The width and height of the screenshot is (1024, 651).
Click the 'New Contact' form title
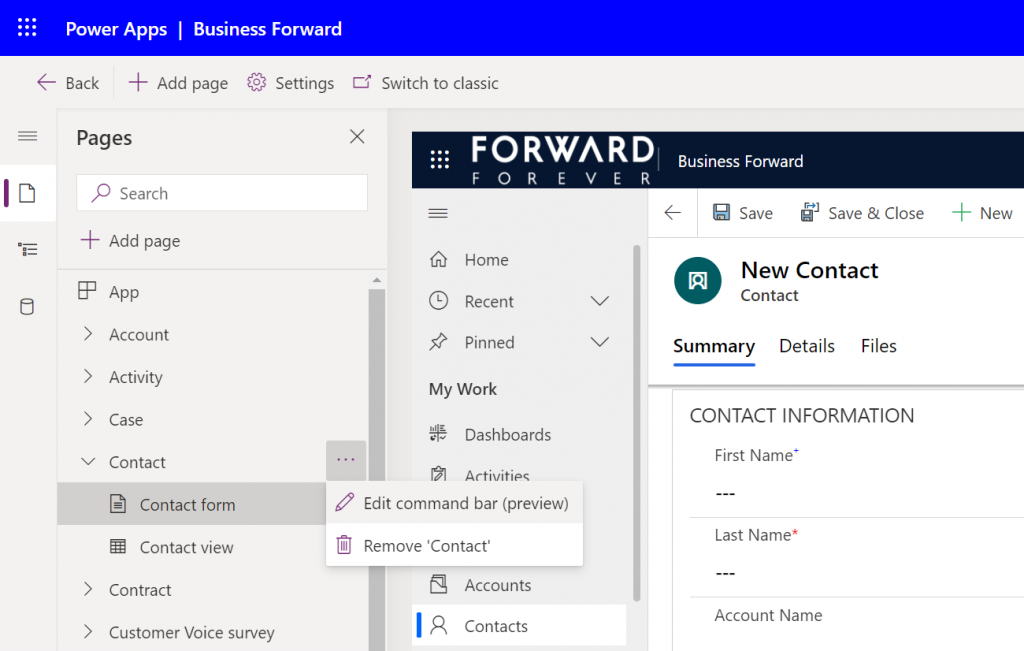809,270
